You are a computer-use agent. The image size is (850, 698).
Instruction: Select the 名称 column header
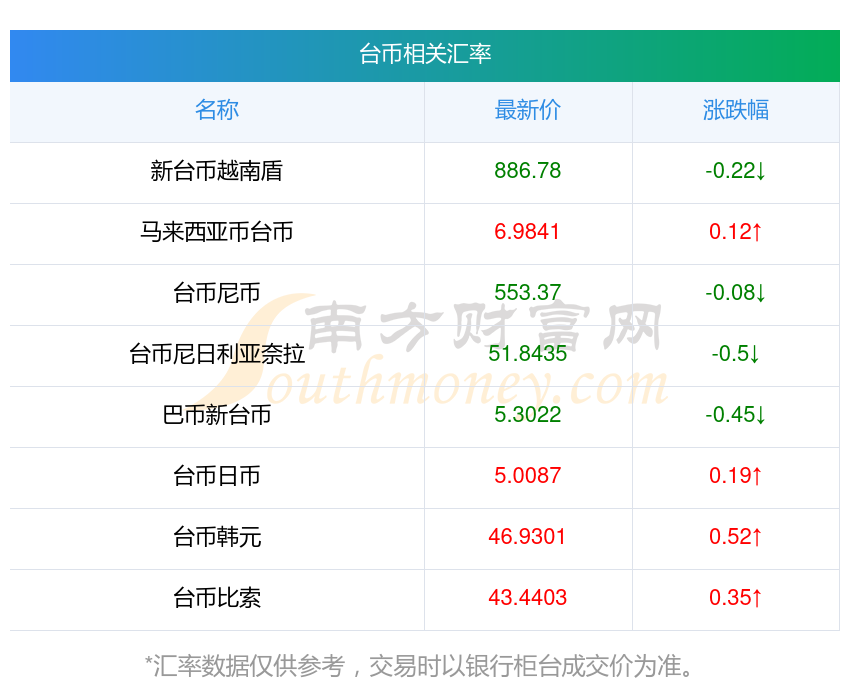[217, 110]
